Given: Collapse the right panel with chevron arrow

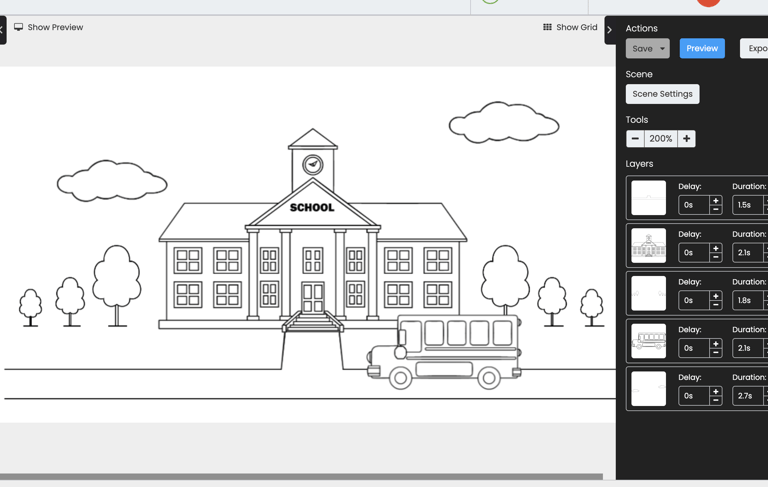Looking at the screenshot, I should [x=609, y=30].
